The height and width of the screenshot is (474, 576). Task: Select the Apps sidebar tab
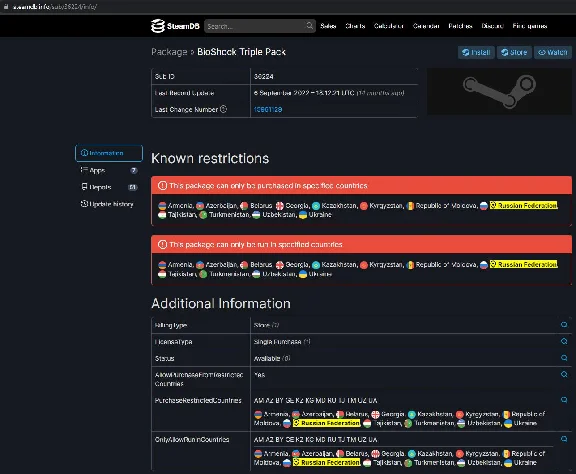109,170
